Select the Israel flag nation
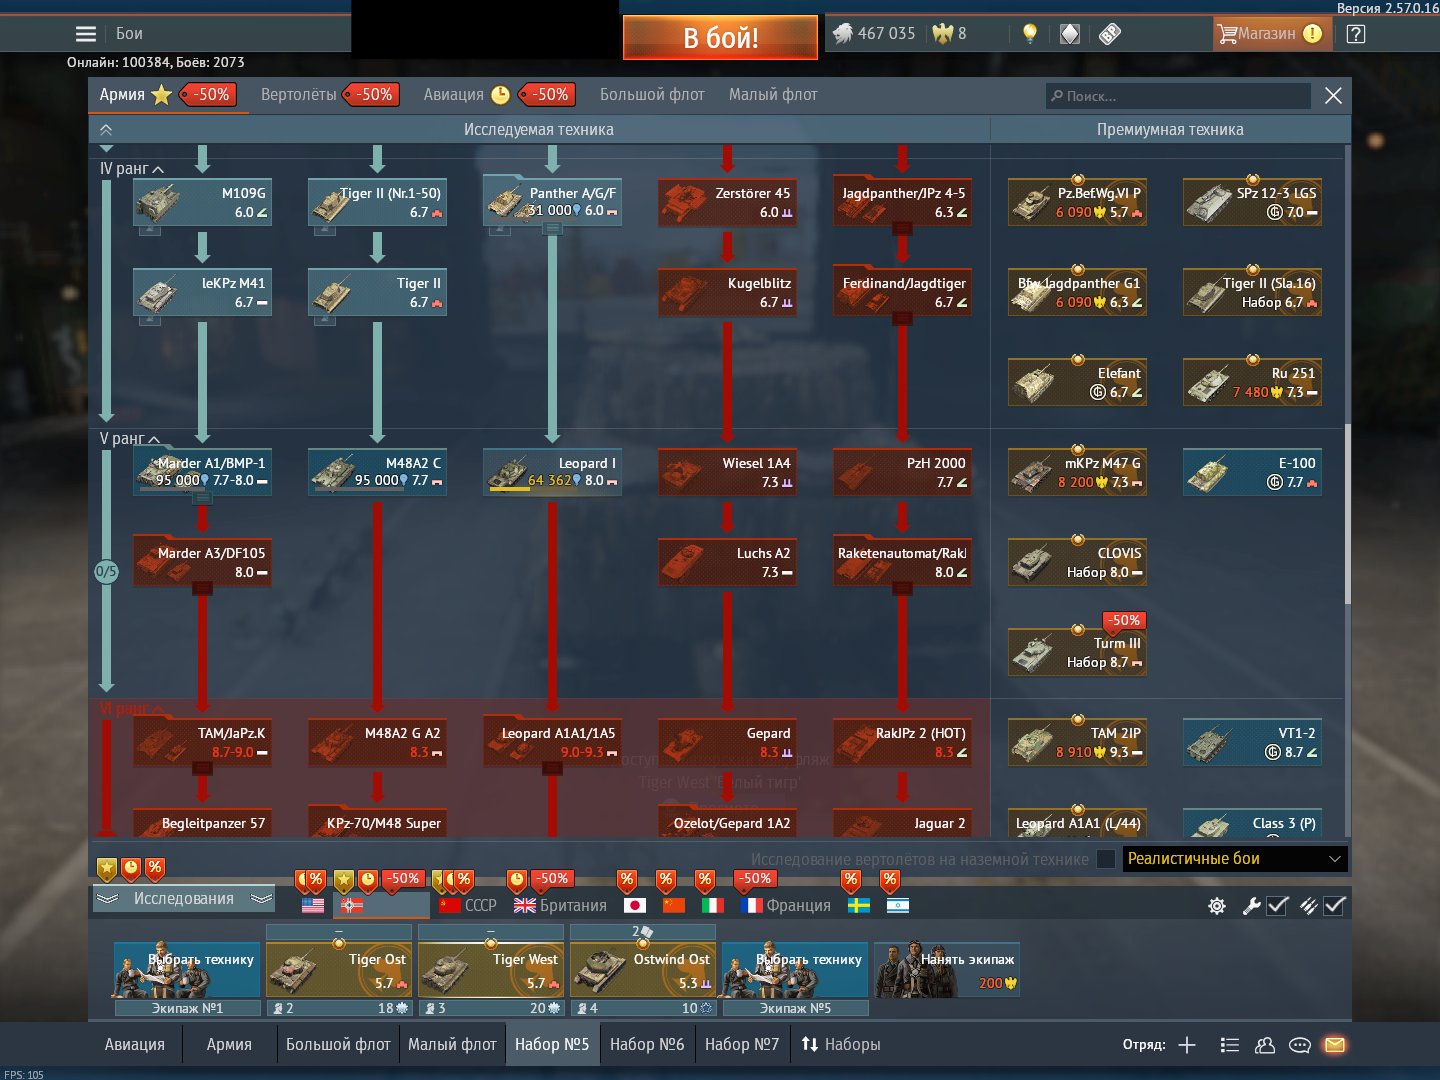The width and height of the screenshot is (1440, 1080). (x=898, y=905)
